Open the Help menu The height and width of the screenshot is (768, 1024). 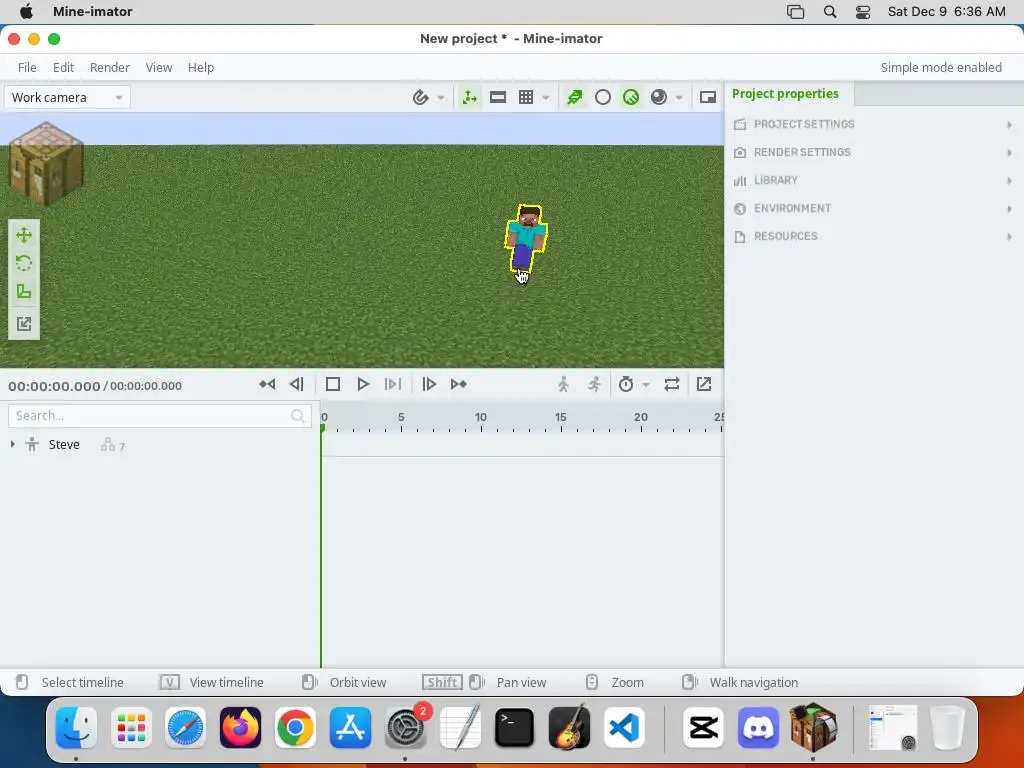point(200,67)
